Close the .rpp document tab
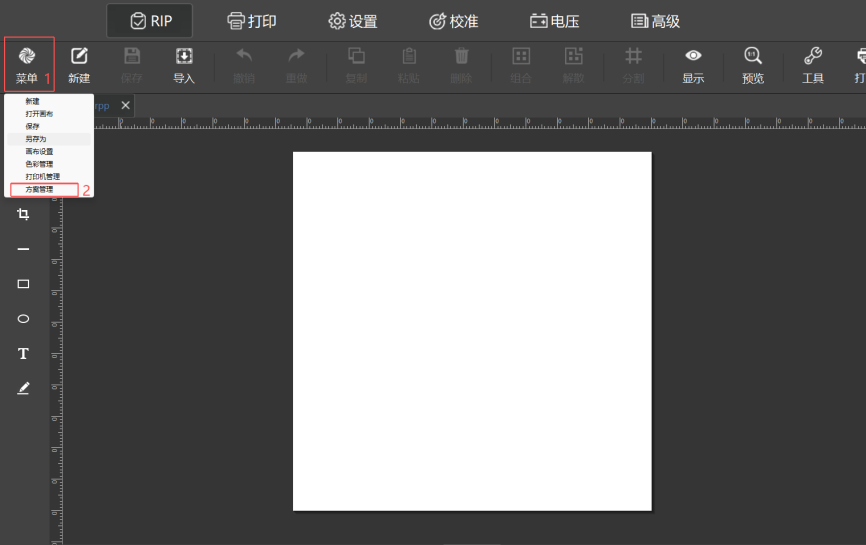The width and height of the screenshot is (866, 545). click(125, 105)
